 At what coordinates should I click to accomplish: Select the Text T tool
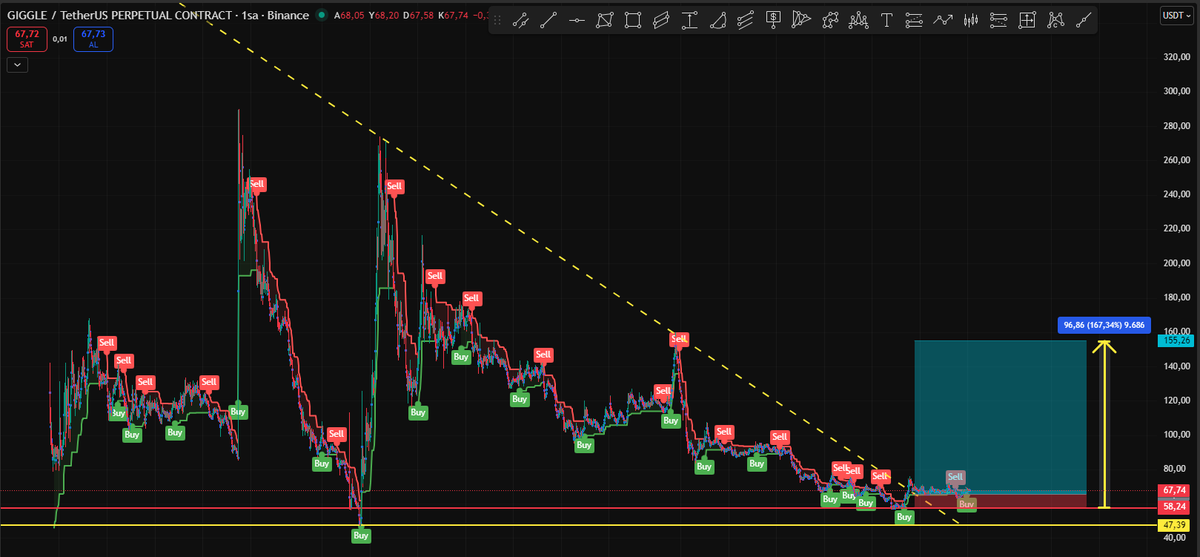pos(886,20)
